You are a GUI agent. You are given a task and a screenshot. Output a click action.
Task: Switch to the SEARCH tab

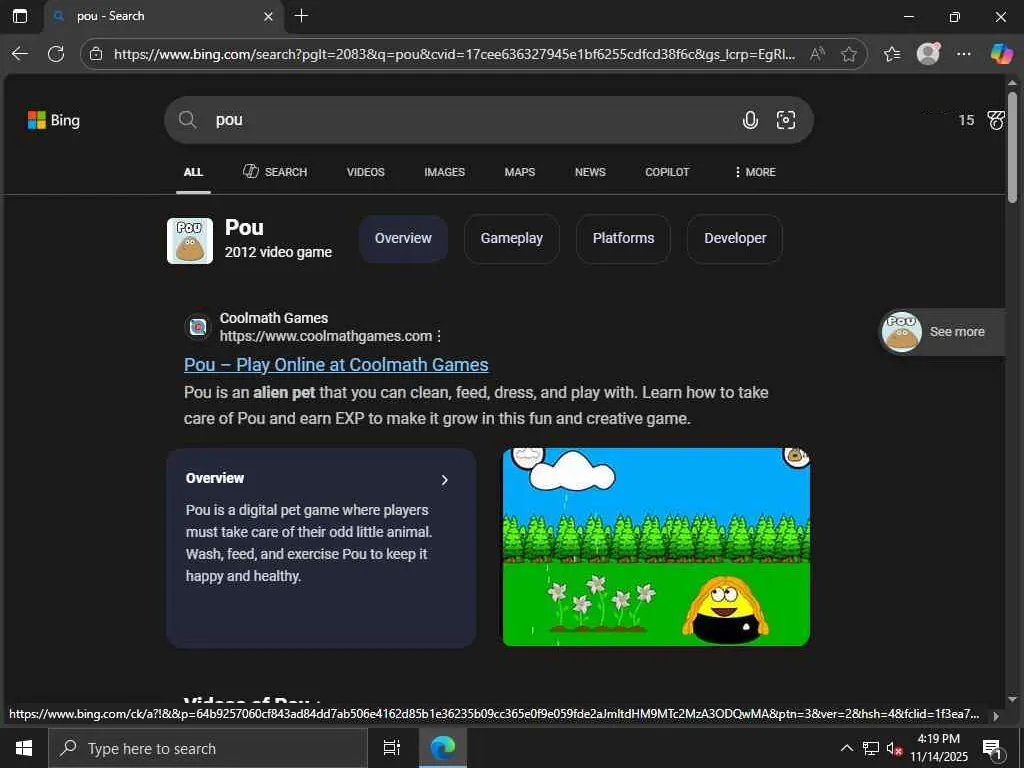275,172
